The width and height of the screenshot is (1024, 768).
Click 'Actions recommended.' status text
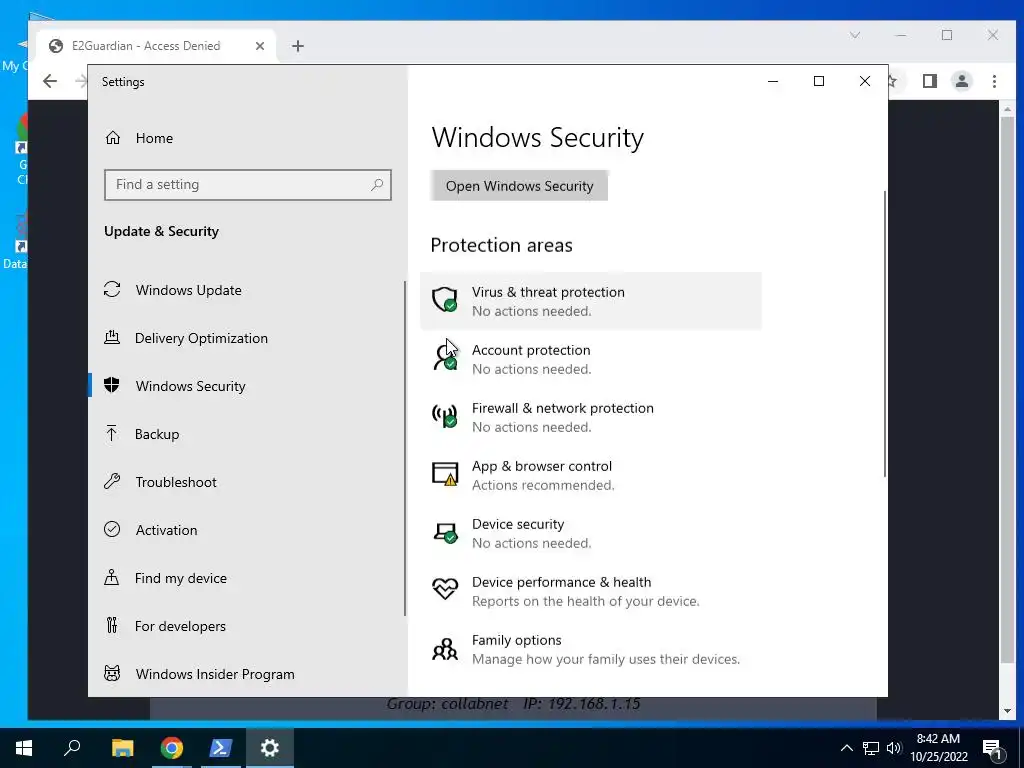[x=543, y=485]
